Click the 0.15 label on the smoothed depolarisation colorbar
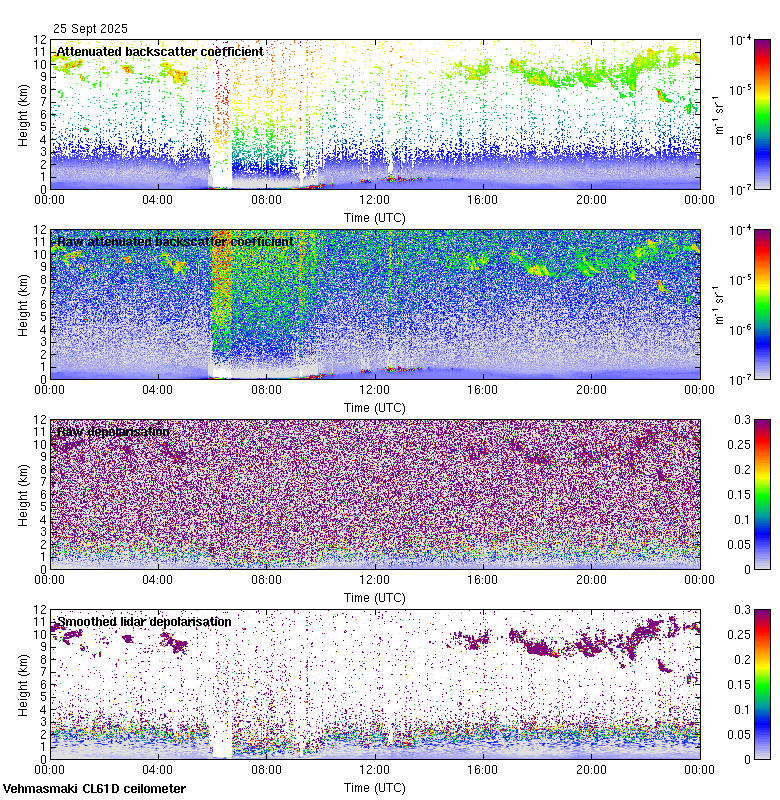Viewport: 780px width, 800px height. coord(739,684)
